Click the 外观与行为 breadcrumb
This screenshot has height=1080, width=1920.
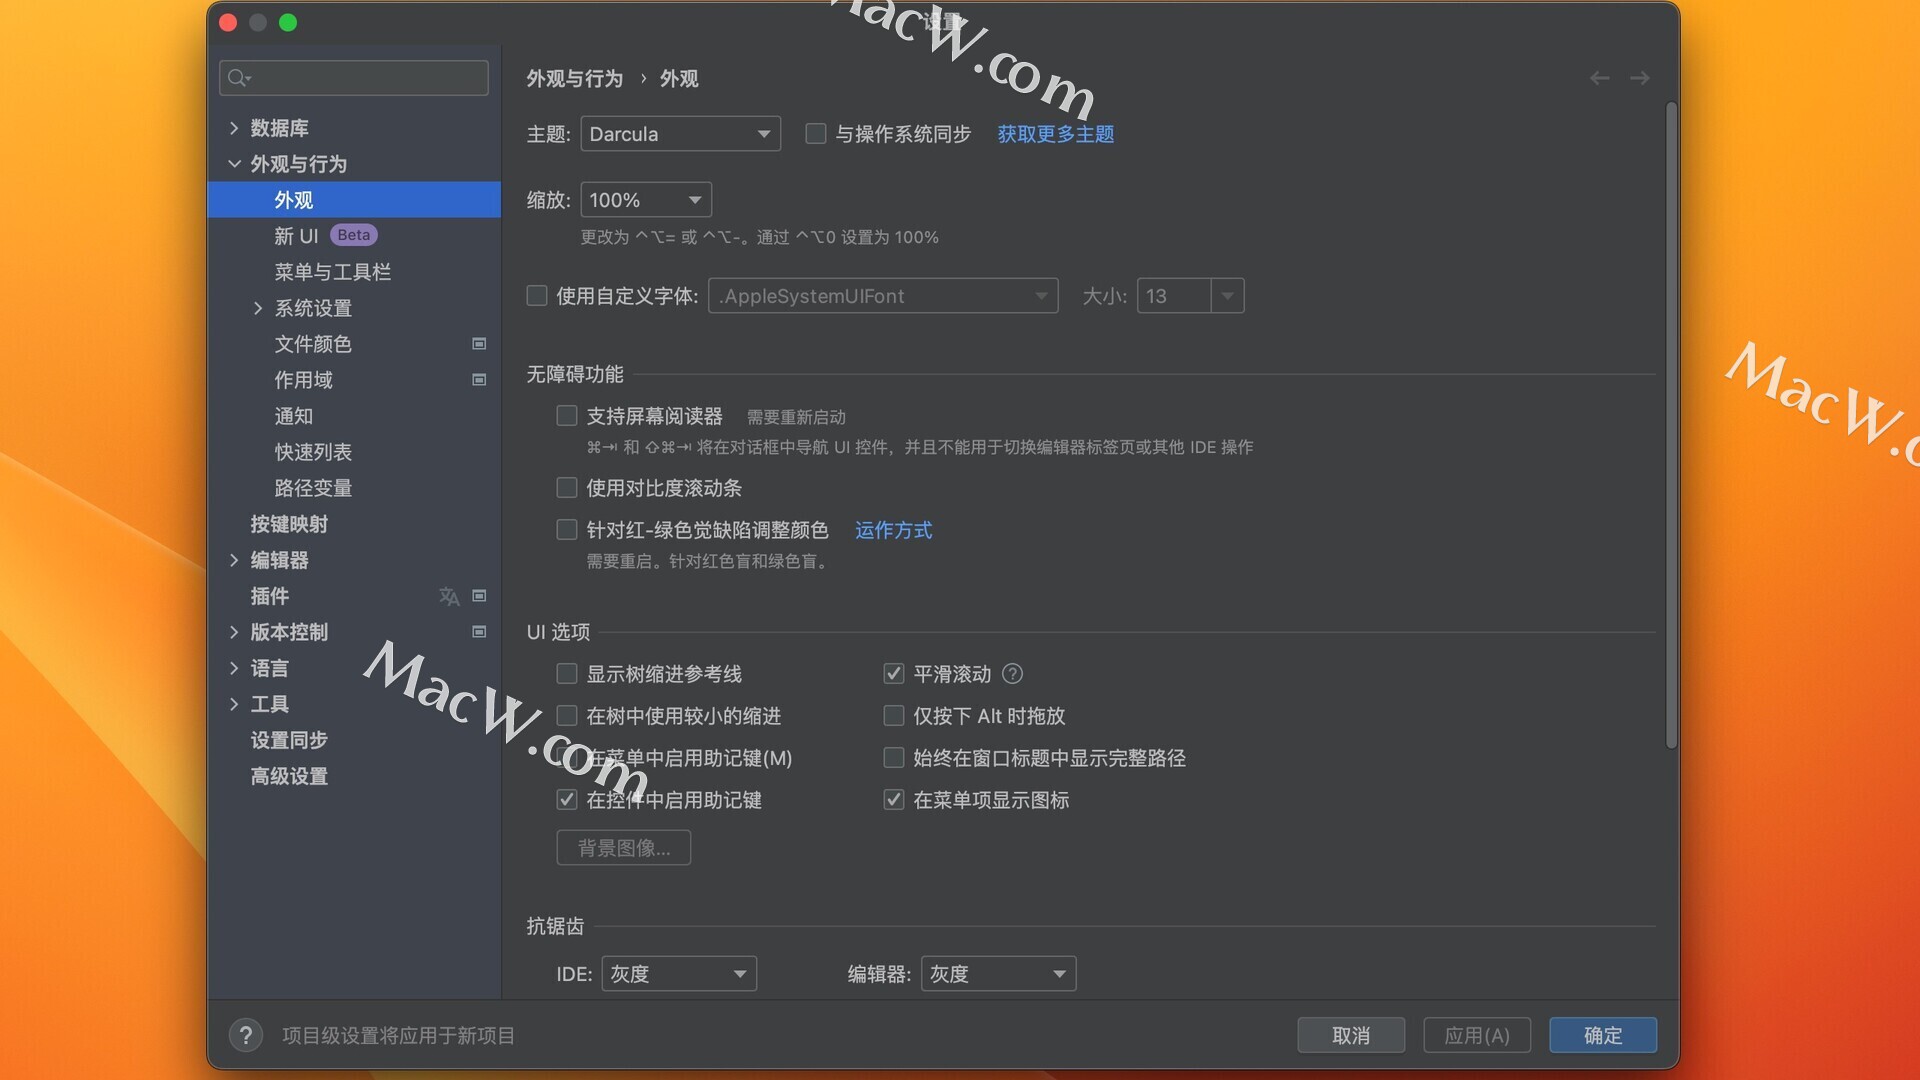[x=575, y=78]
